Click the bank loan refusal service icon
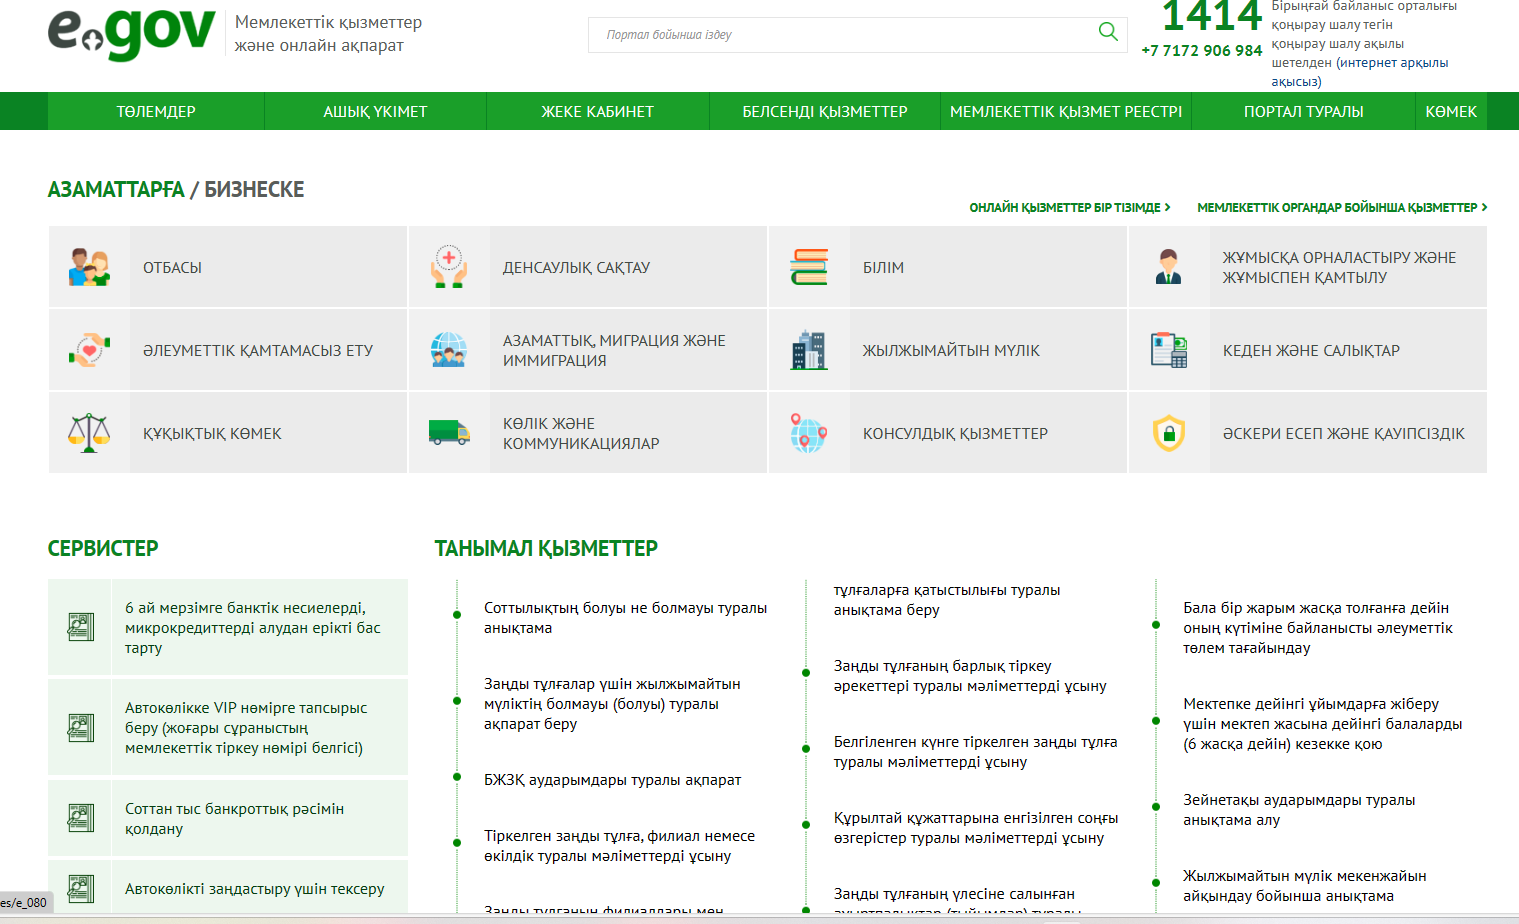1519x924 pixels. (81, 627)
